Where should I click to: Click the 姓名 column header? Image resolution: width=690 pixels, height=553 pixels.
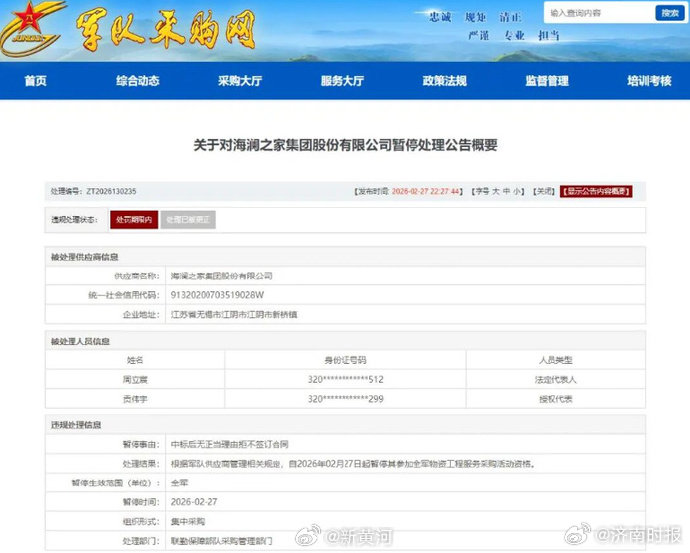coord(135,360)
